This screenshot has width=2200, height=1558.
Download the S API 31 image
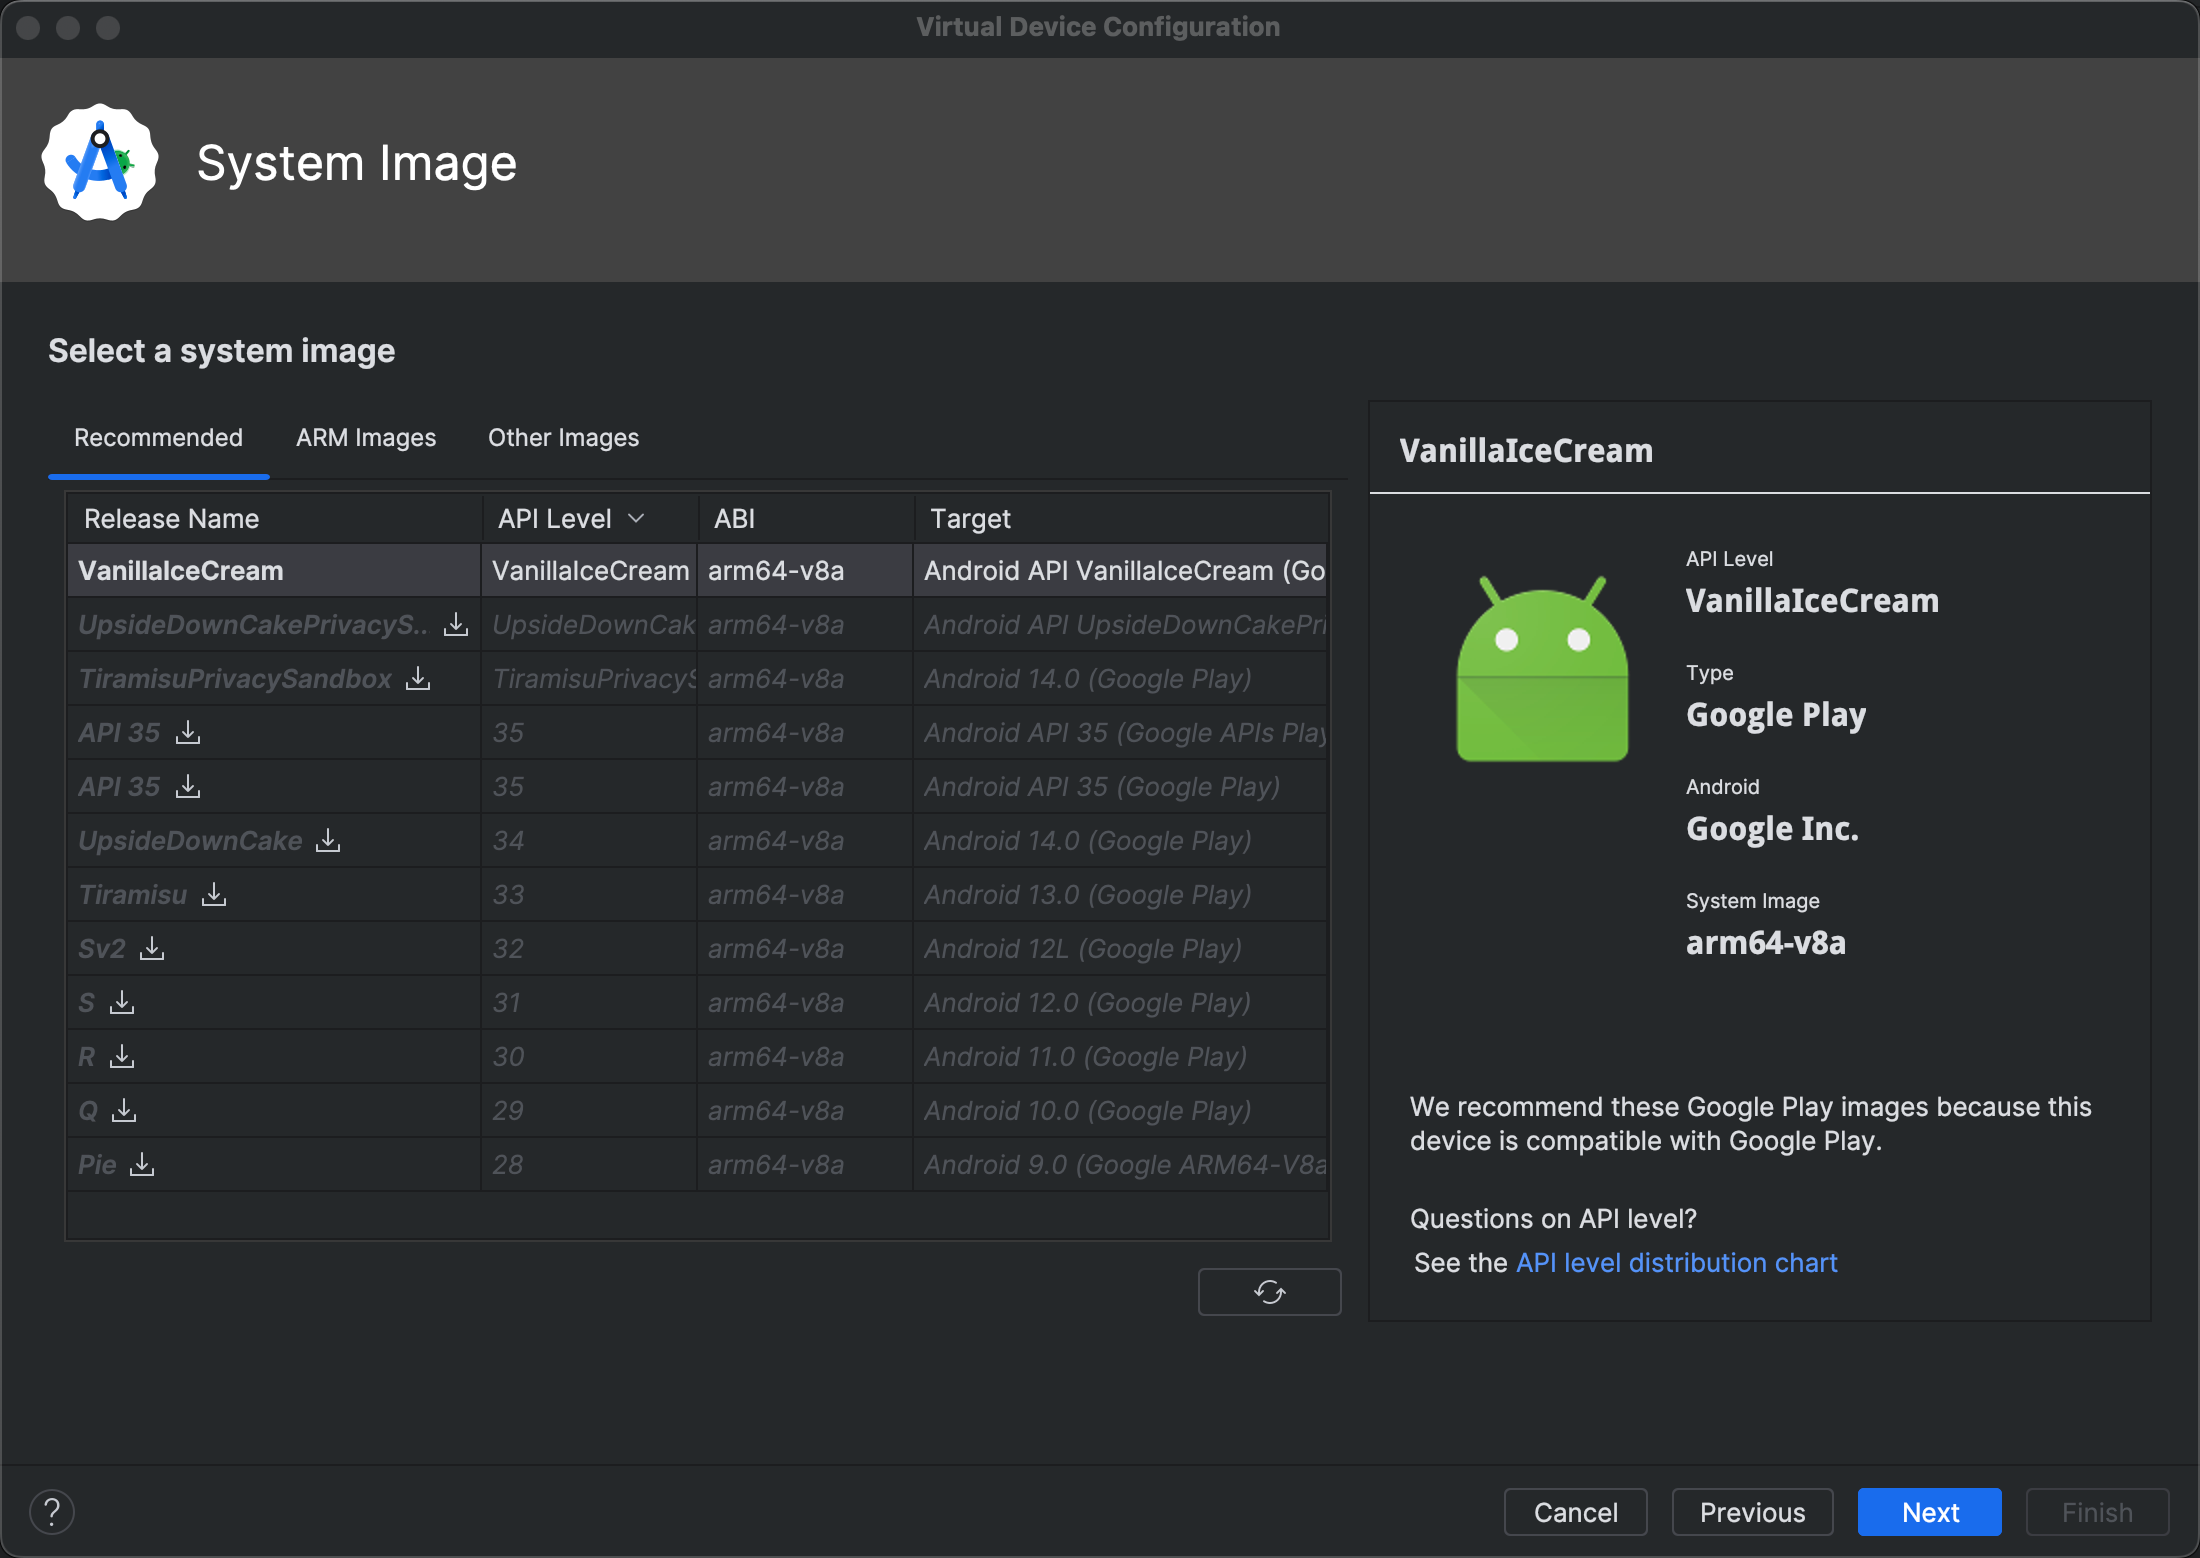tap(122, 1002)
